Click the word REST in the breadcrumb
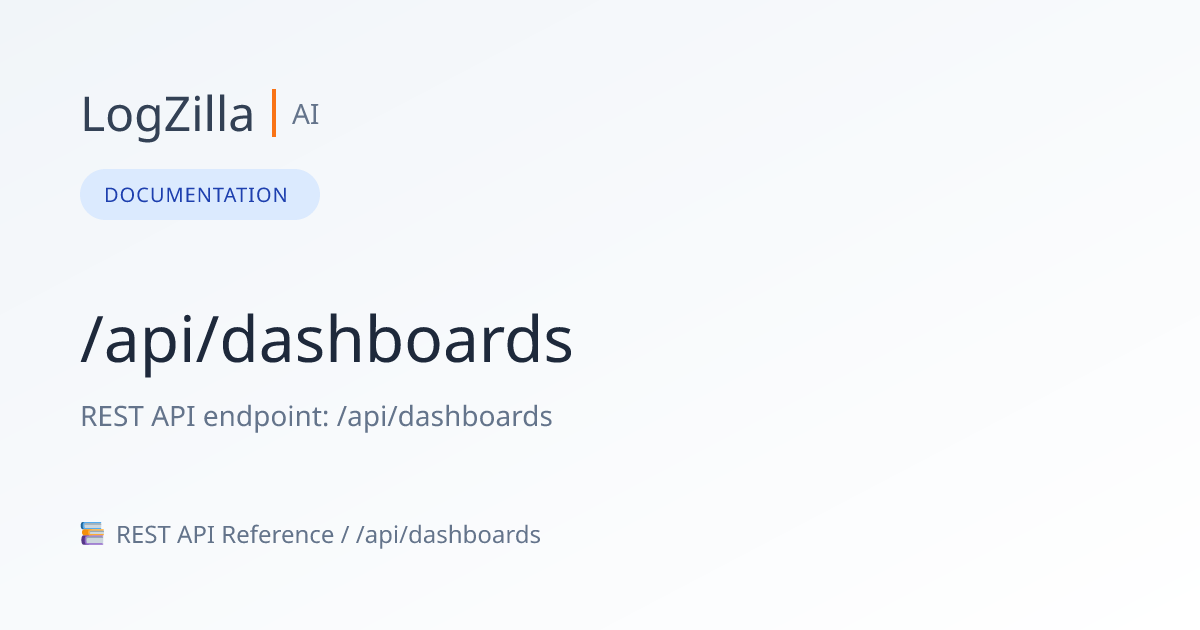The width and height of the screenshot is (1200, 630). point(144,534)
